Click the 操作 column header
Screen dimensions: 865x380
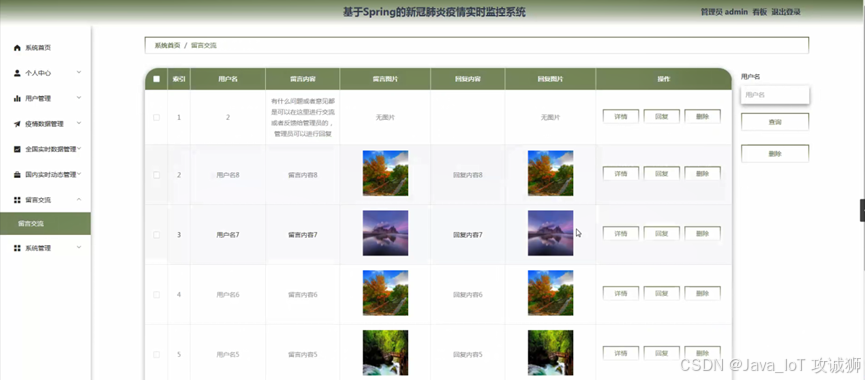pyautogui.click(x=664, y=79)
